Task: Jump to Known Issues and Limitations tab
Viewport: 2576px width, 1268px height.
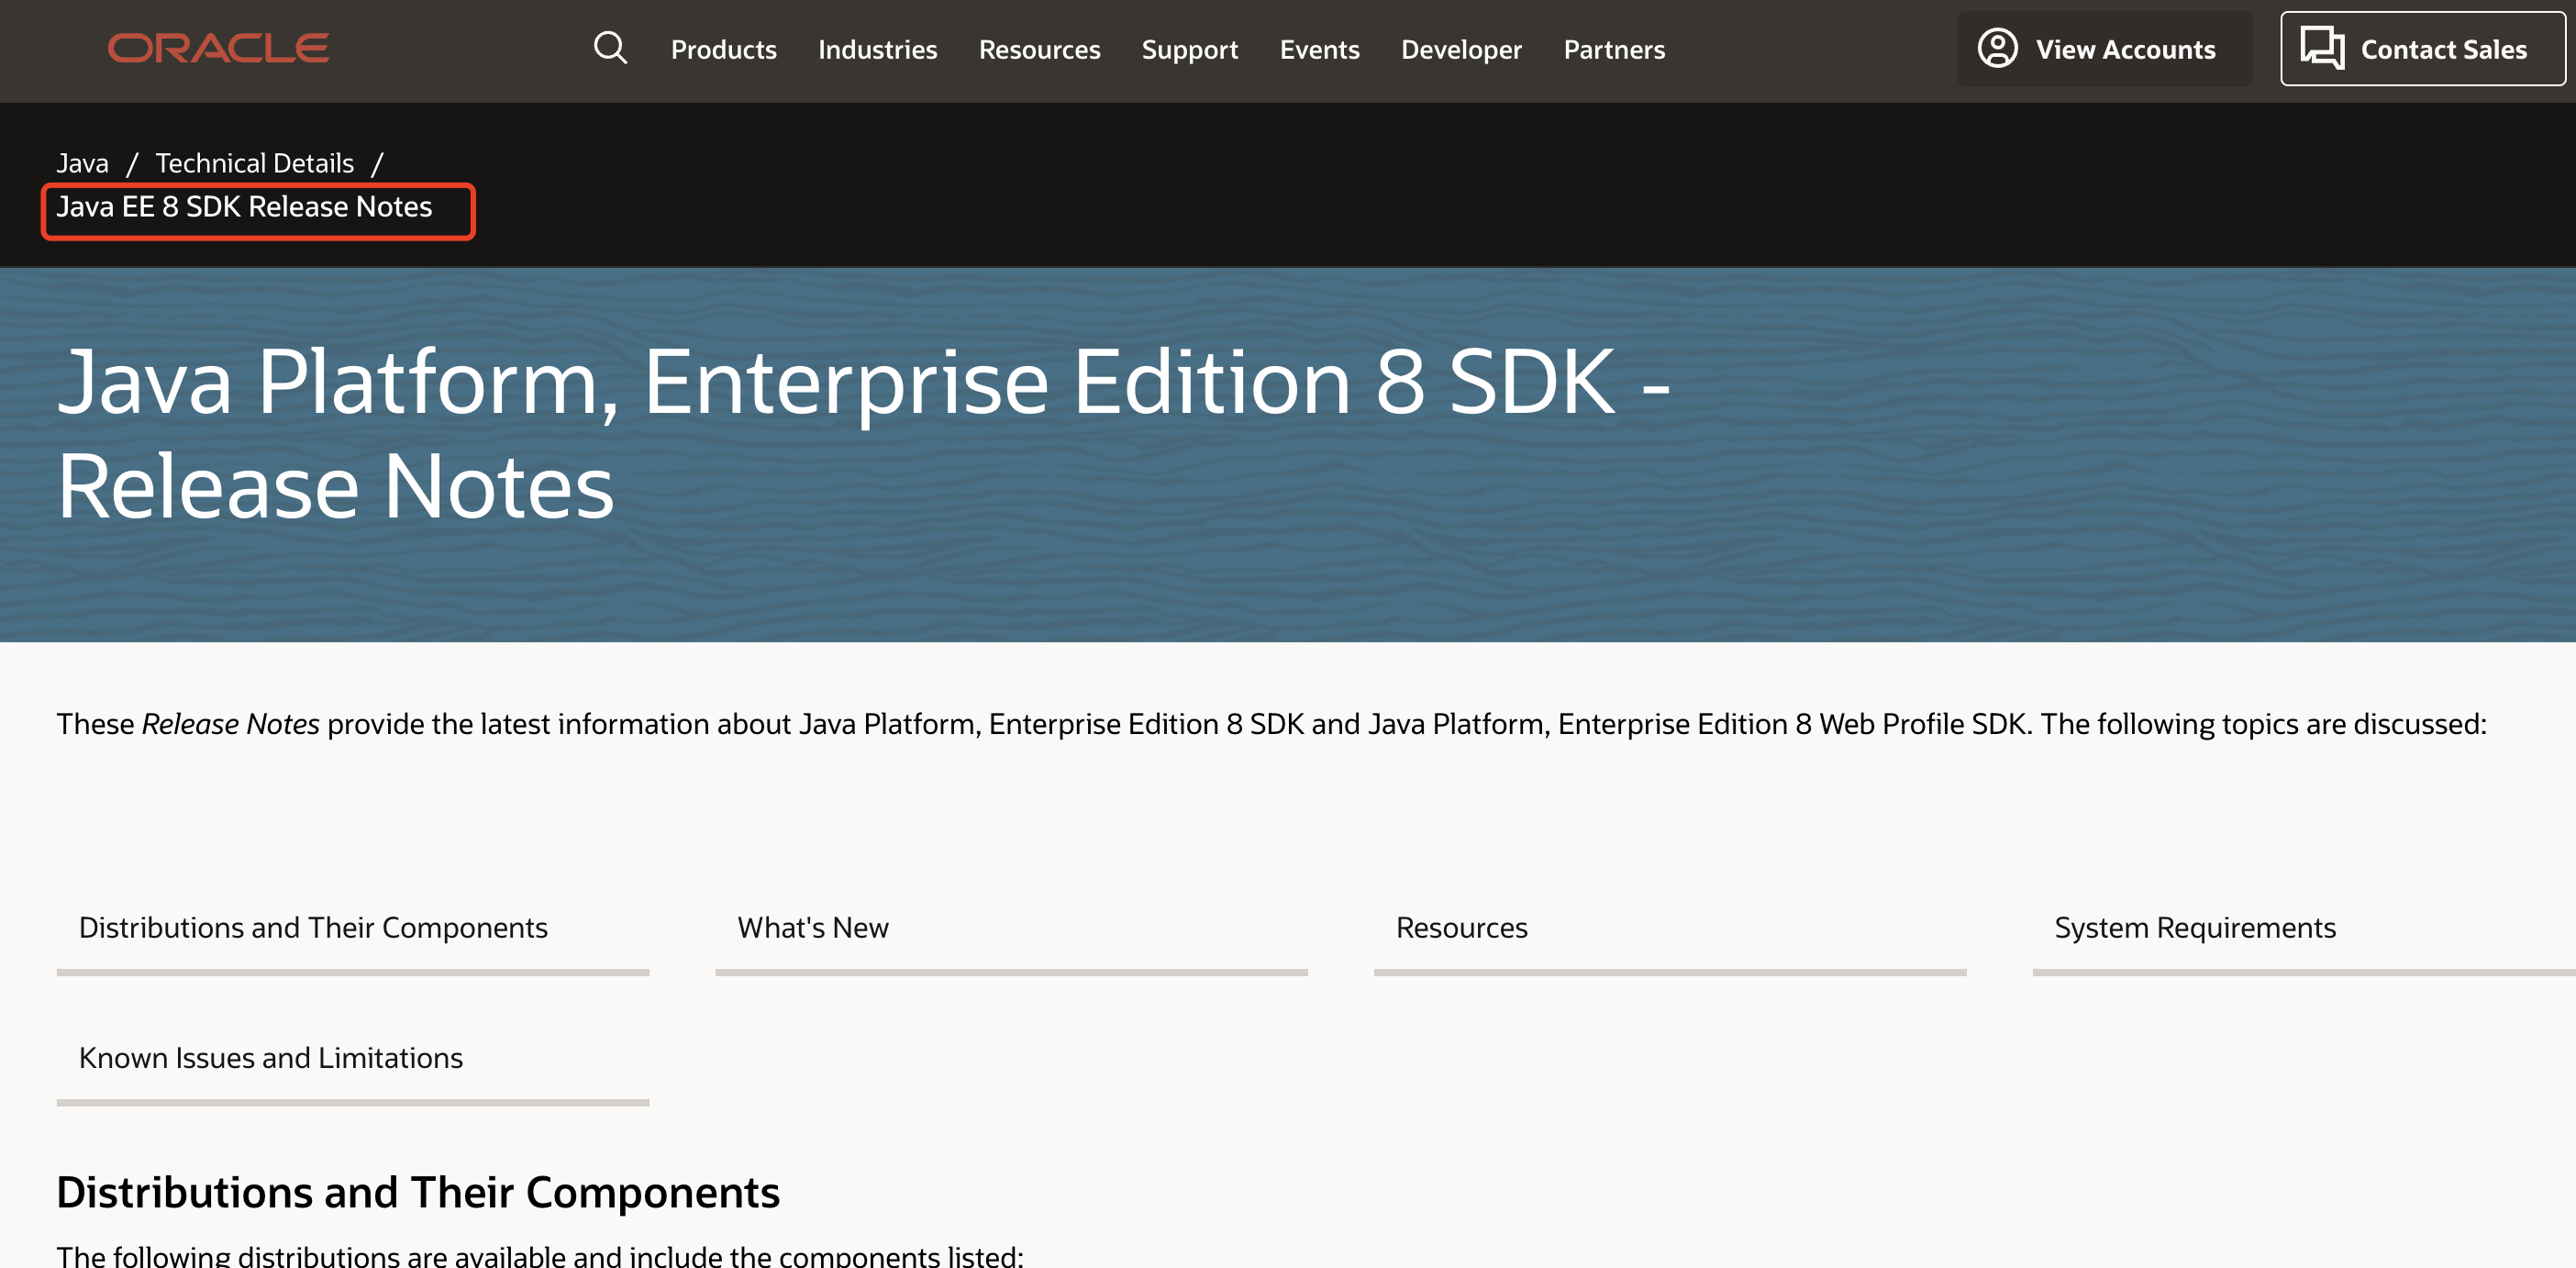Action: [271, 1058]
